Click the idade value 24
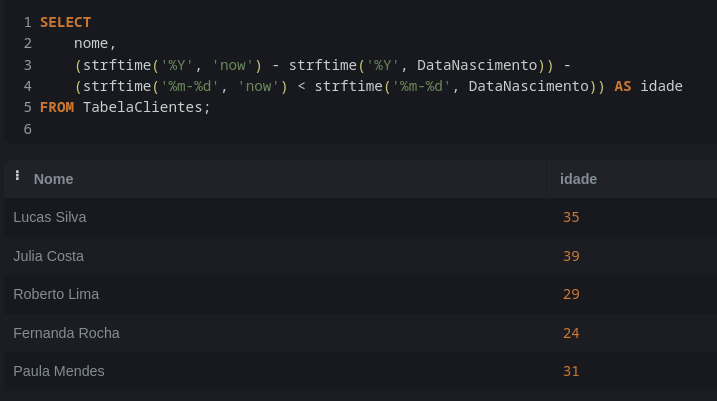Image resolution: width=717 pixels, height=401 pixels. (571, 333)
